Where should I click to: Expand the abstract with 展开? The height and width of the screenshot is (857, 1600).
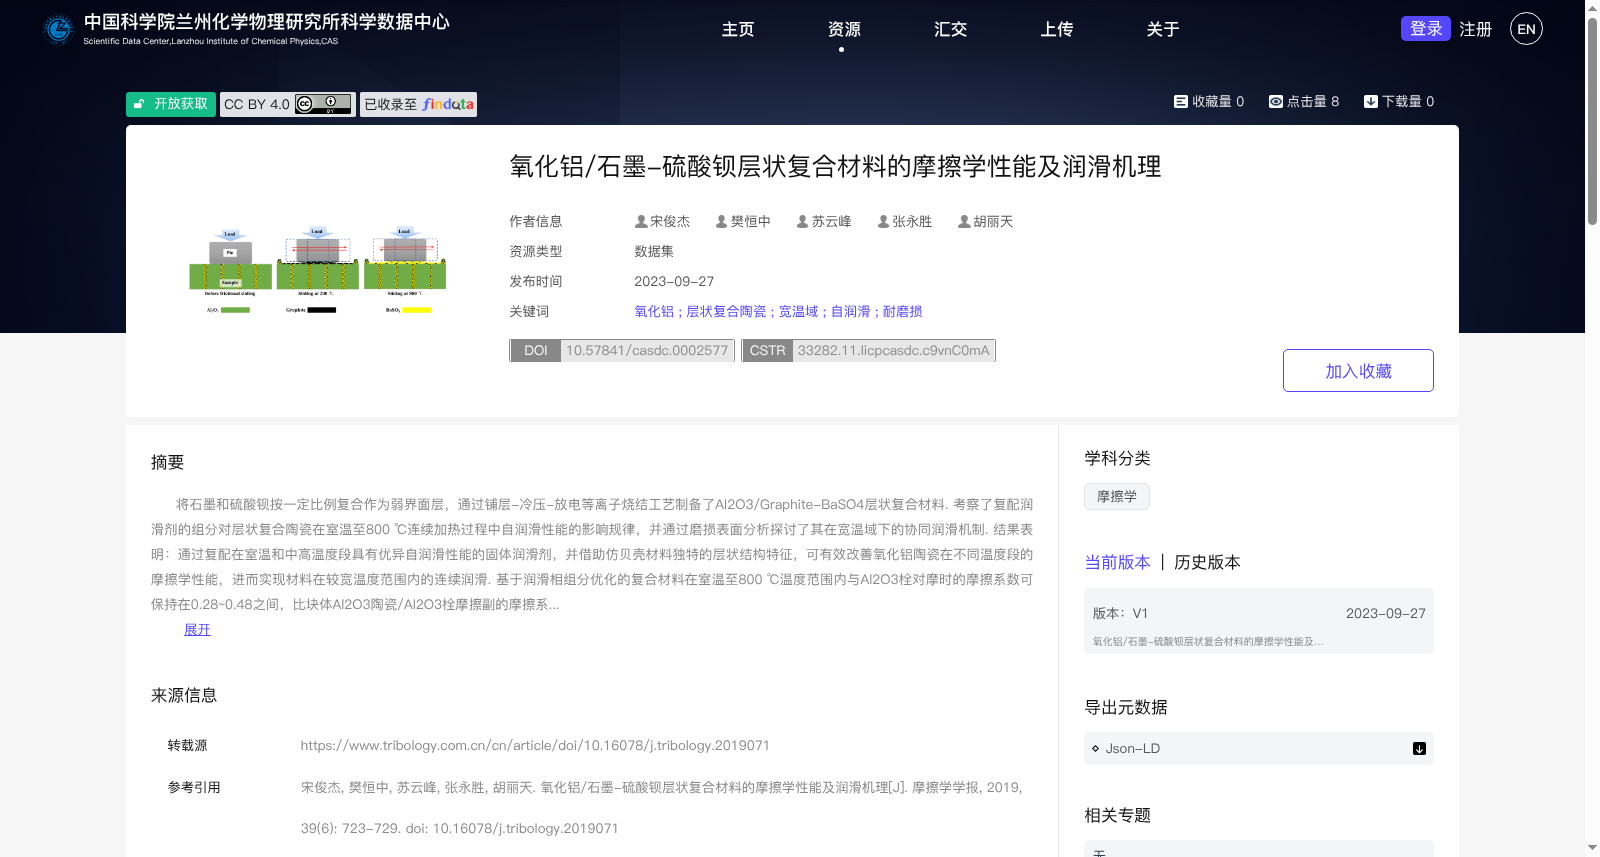[x=197, y=629]
